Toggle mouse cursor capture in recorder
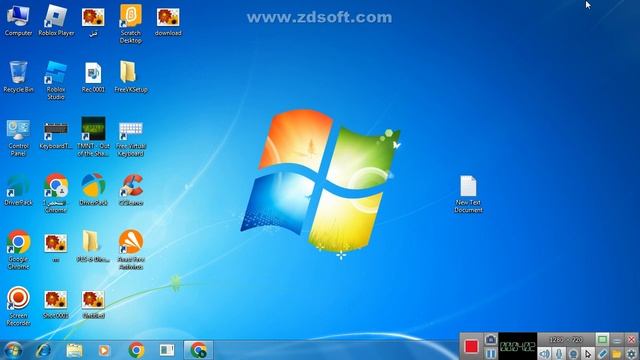The height and width of the screenshot is (360, 640). coord(587,354)
